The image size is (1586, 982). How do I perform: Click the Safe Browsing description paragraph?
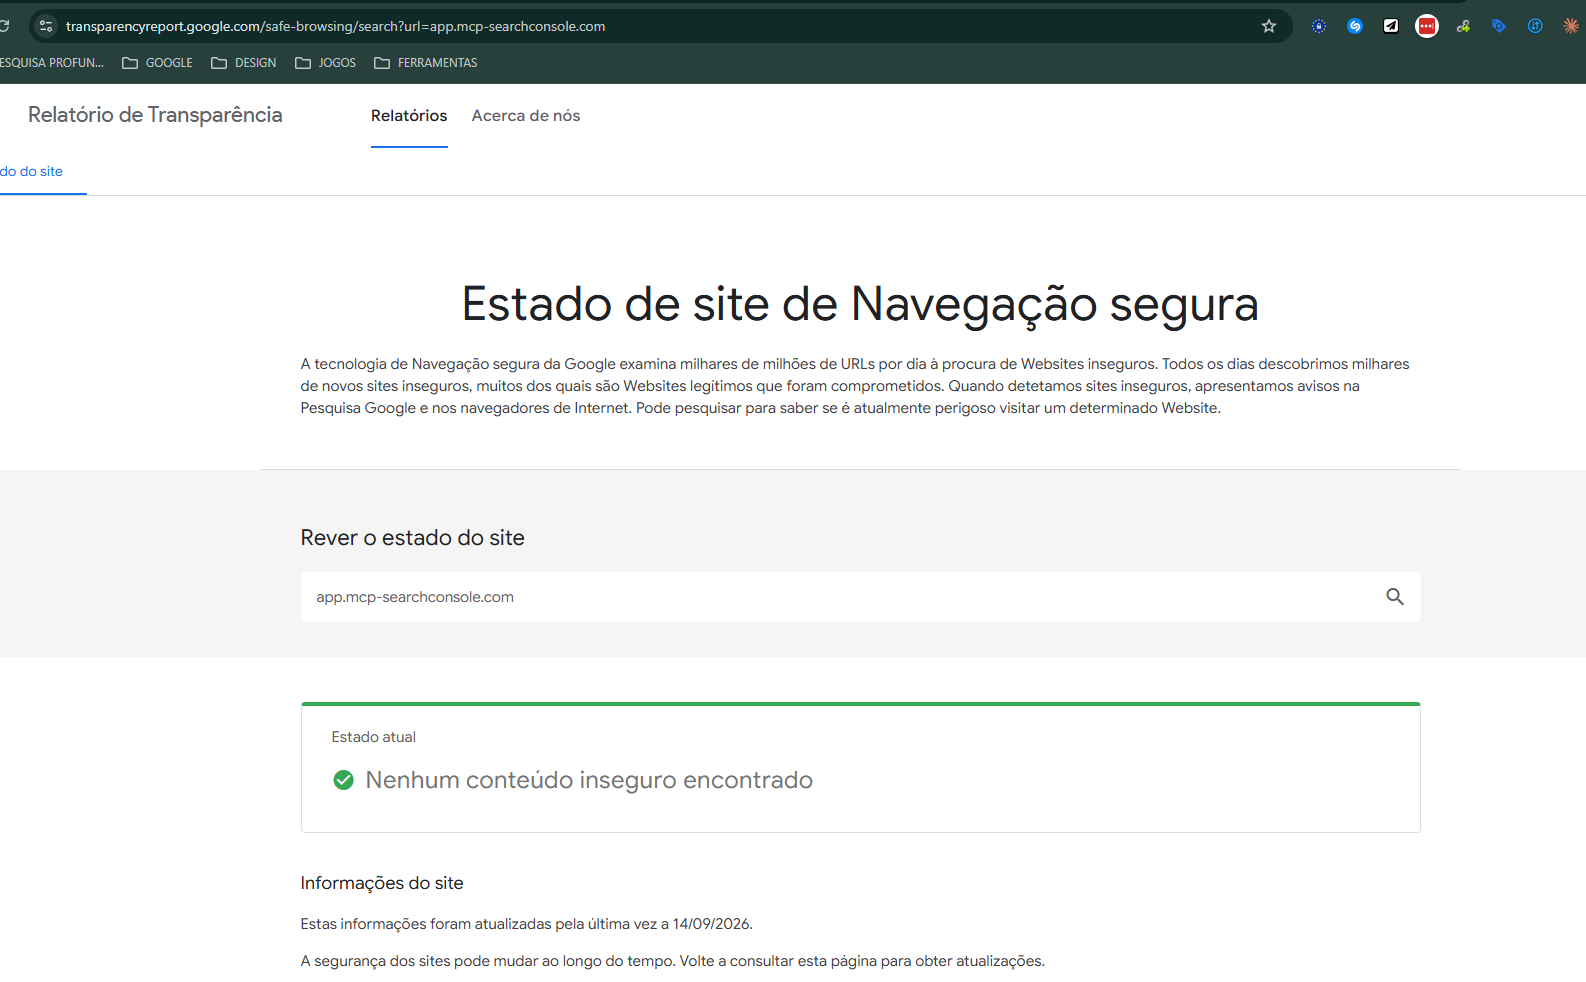pyautogui.click(x=855, y=386)
